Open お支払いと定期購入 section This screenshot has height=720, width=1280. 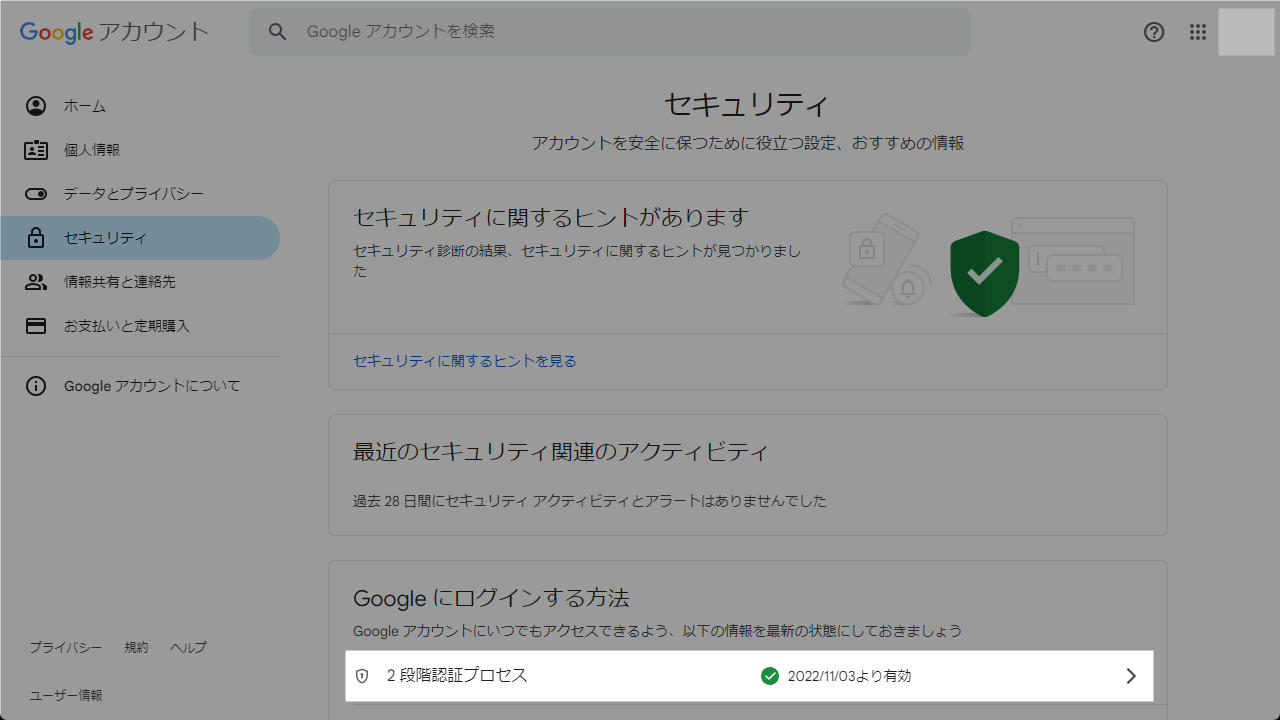[x=140, y=326]
